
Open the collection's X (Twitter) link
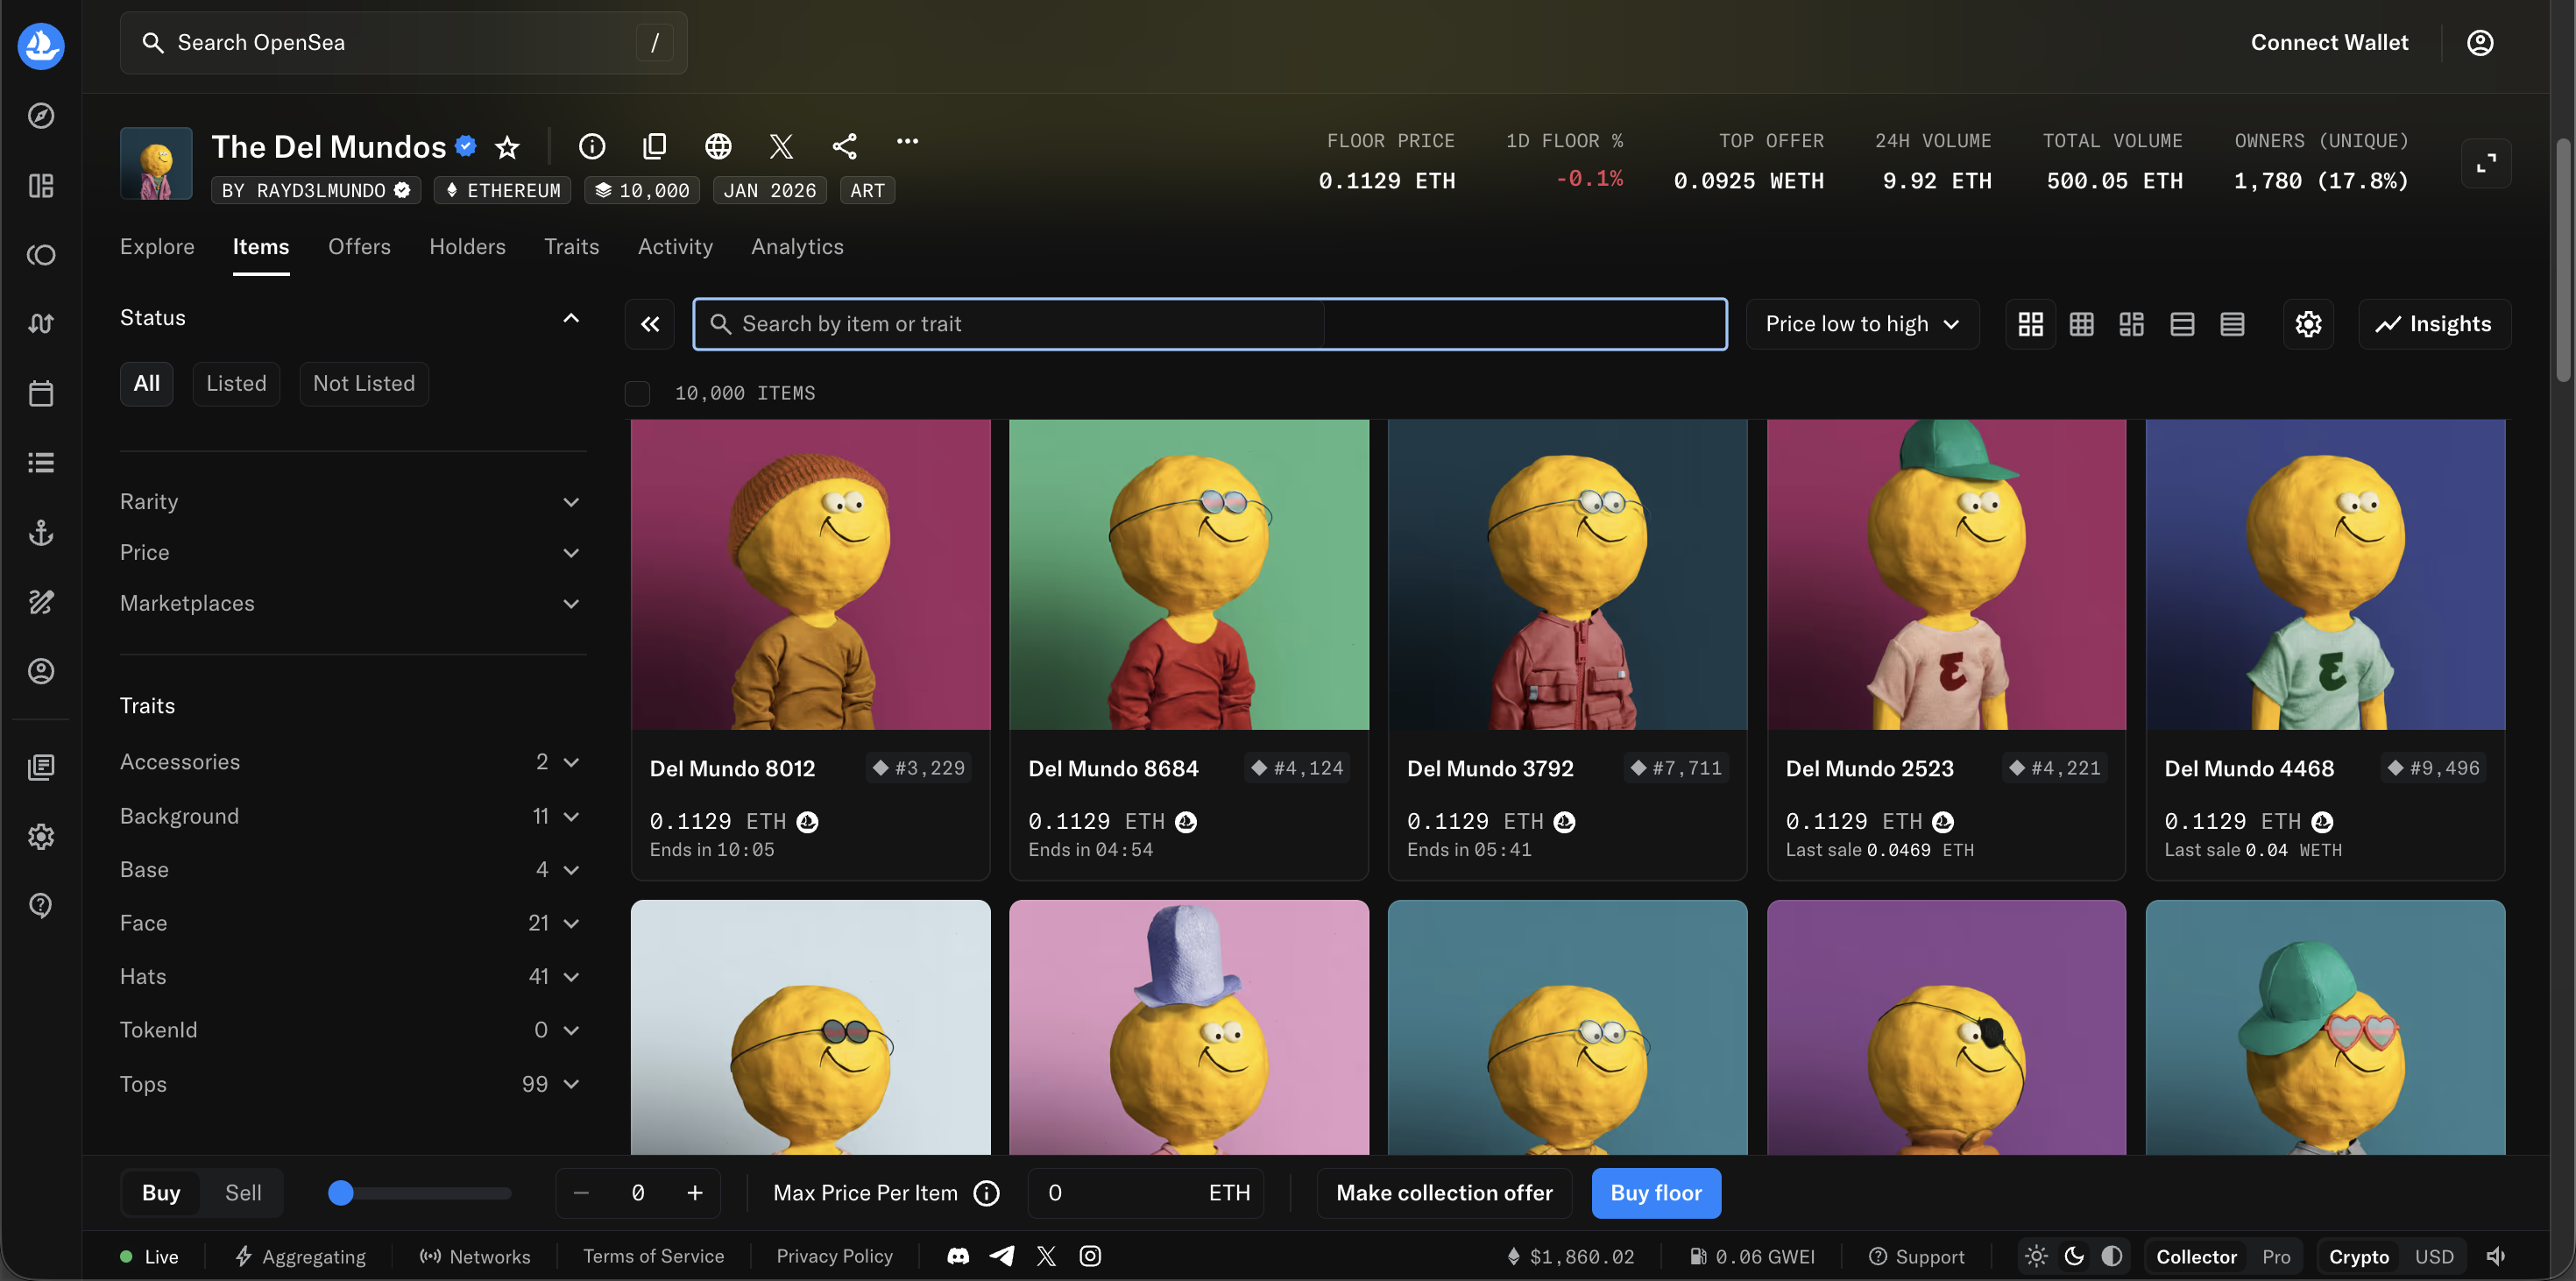(781, 147)
